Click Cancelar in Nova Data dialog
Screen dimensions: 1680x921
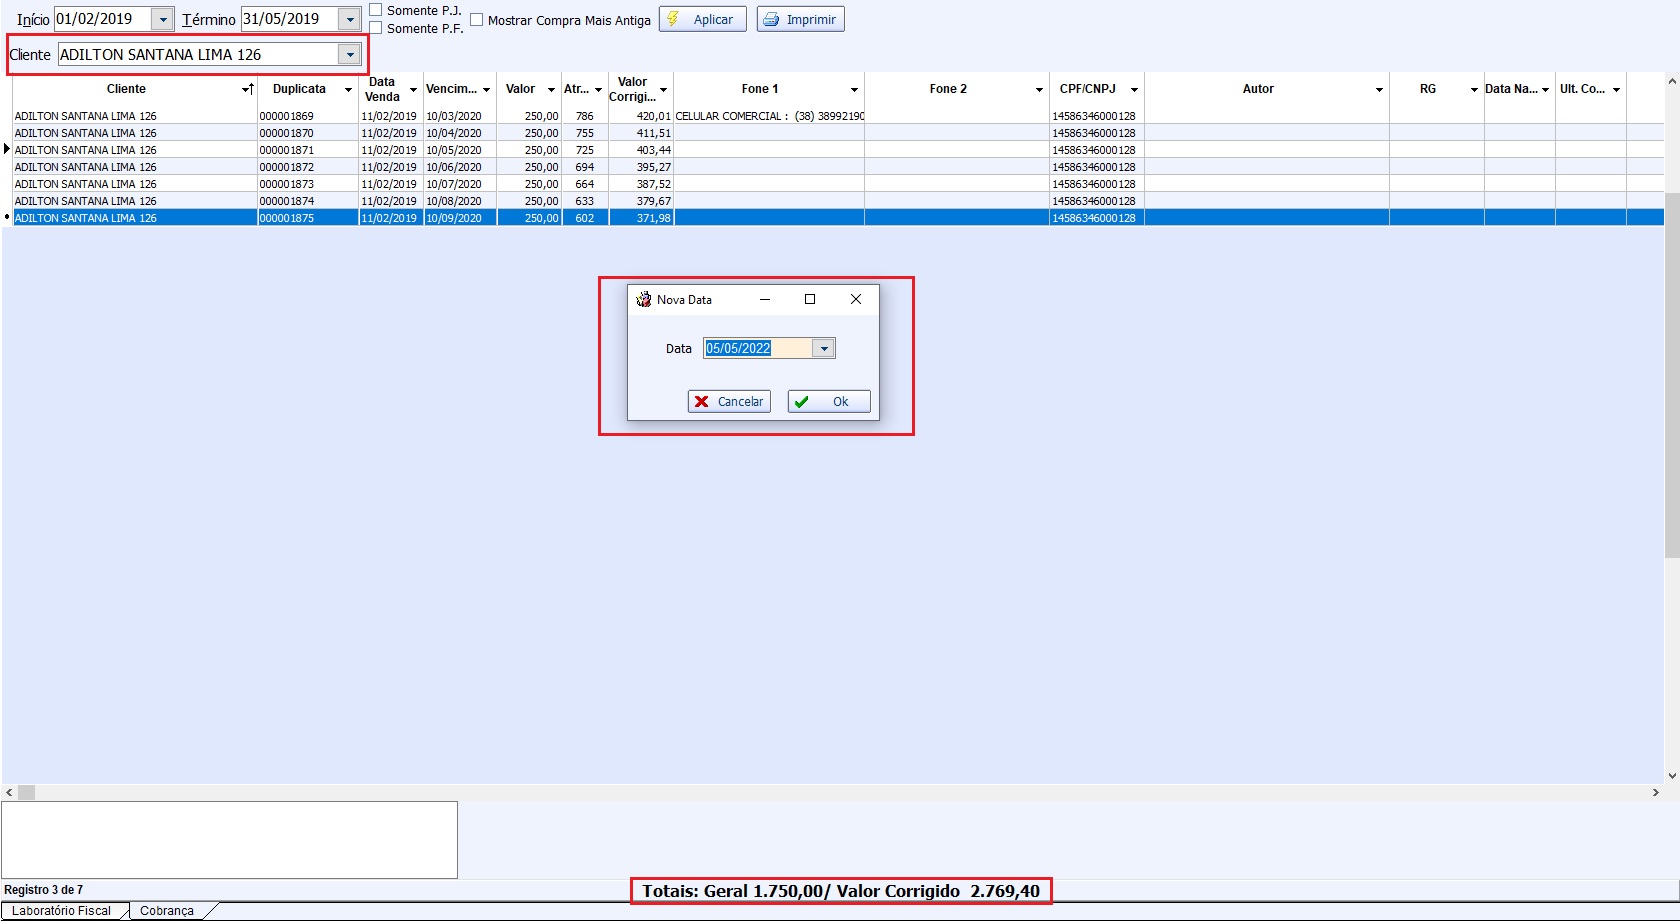coord(729,401)
